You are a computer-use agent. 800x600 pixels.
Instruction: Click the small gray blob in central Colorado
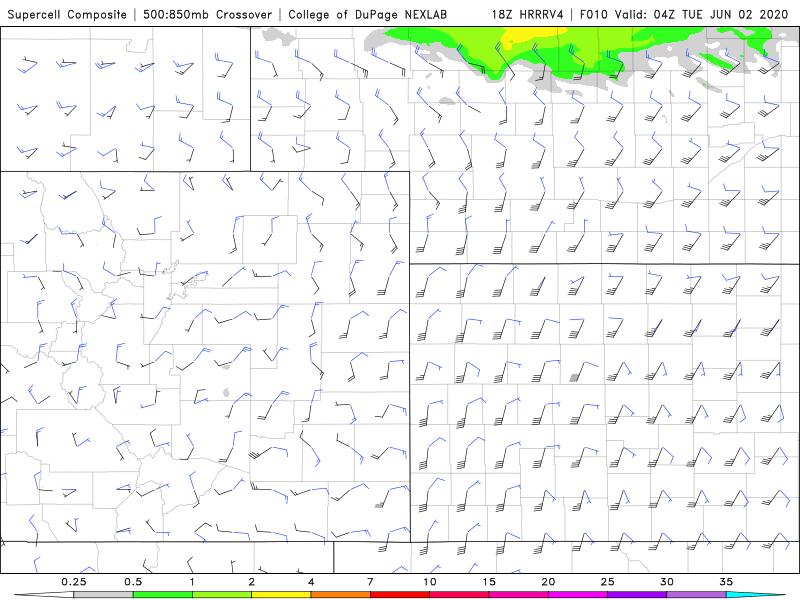[226, 392]
